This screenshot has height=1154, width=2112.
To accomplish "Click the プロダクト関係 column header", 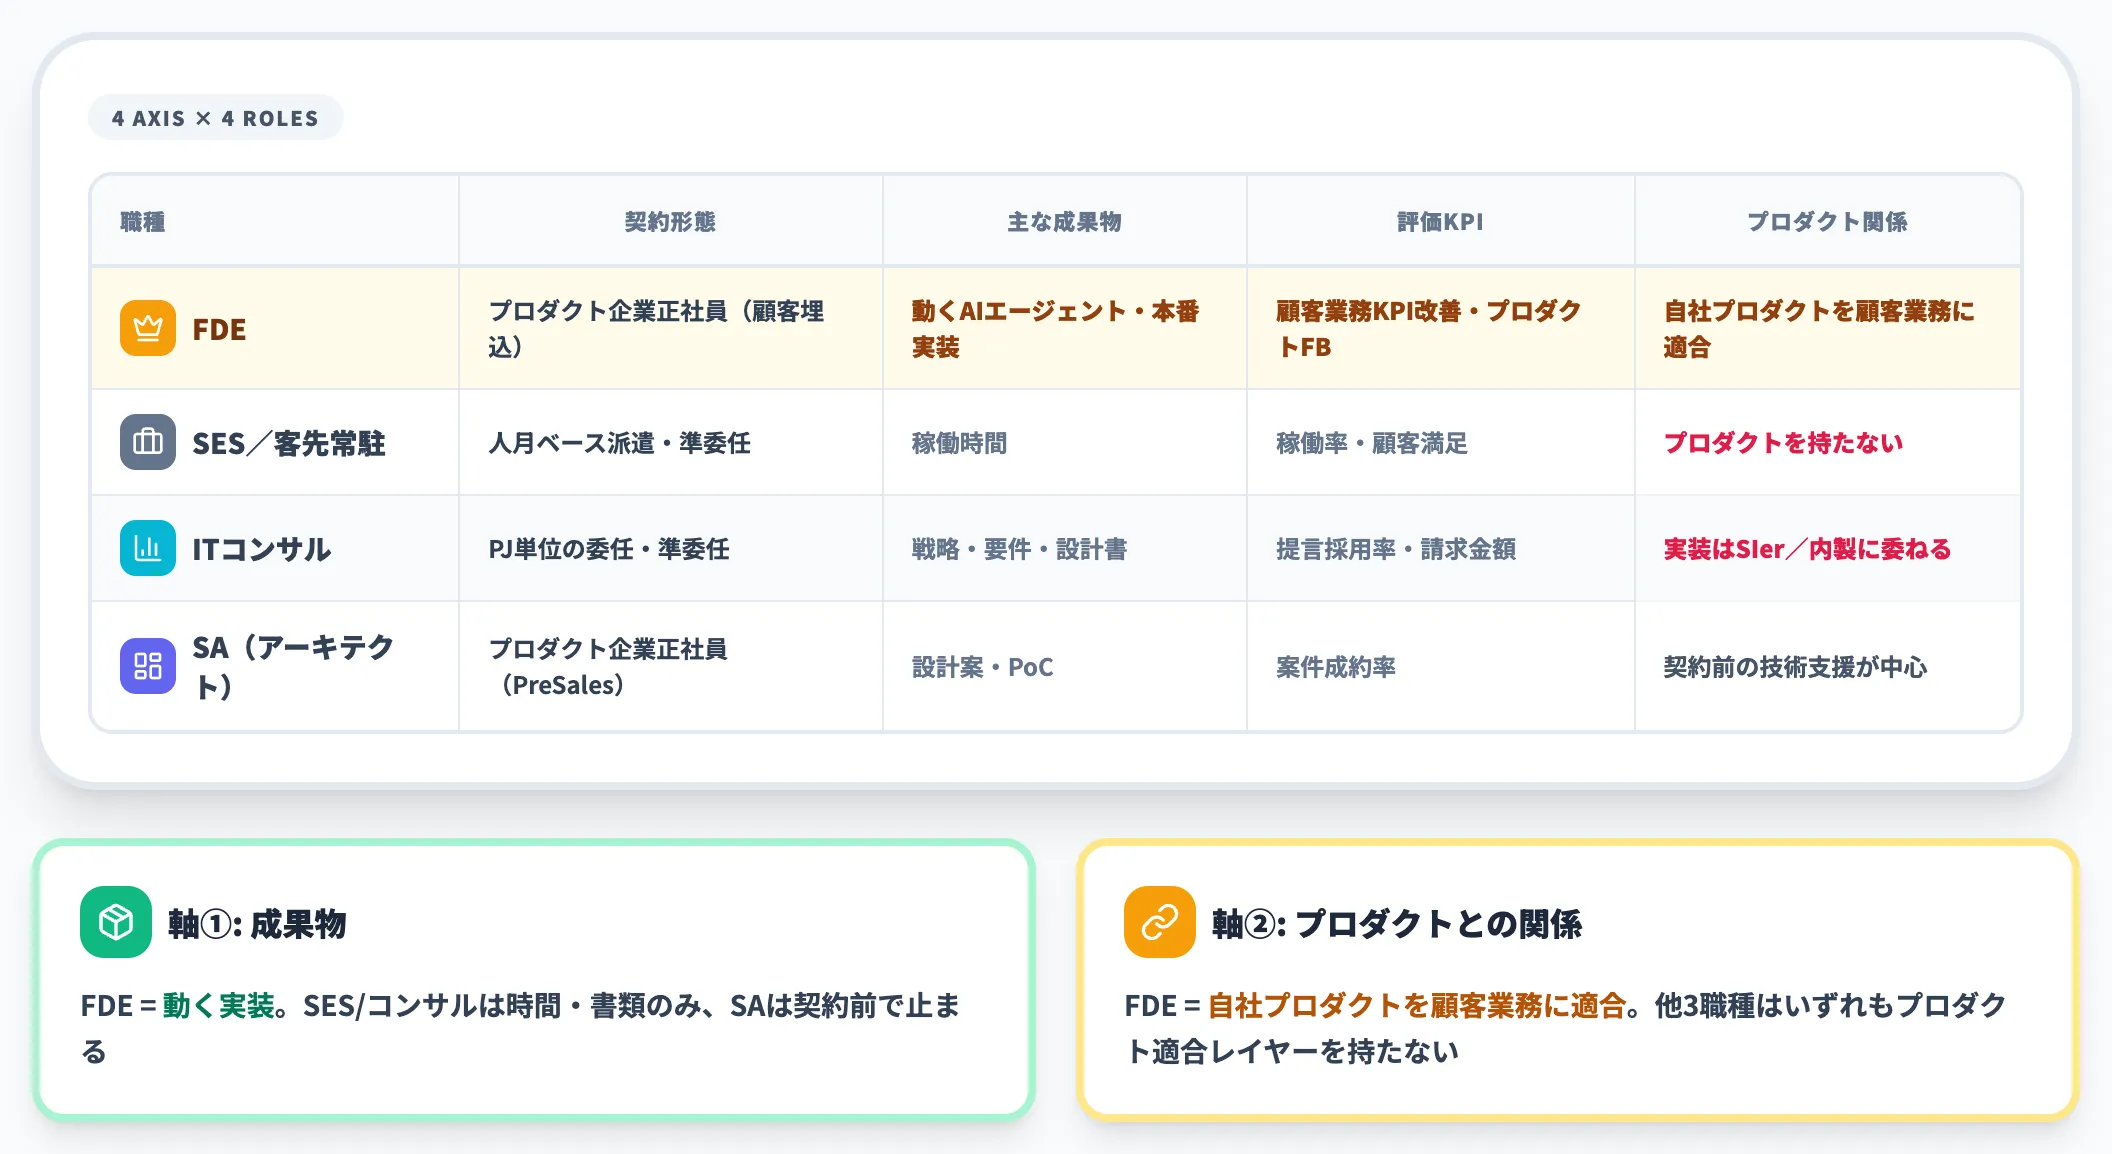I will [1827, 221].
